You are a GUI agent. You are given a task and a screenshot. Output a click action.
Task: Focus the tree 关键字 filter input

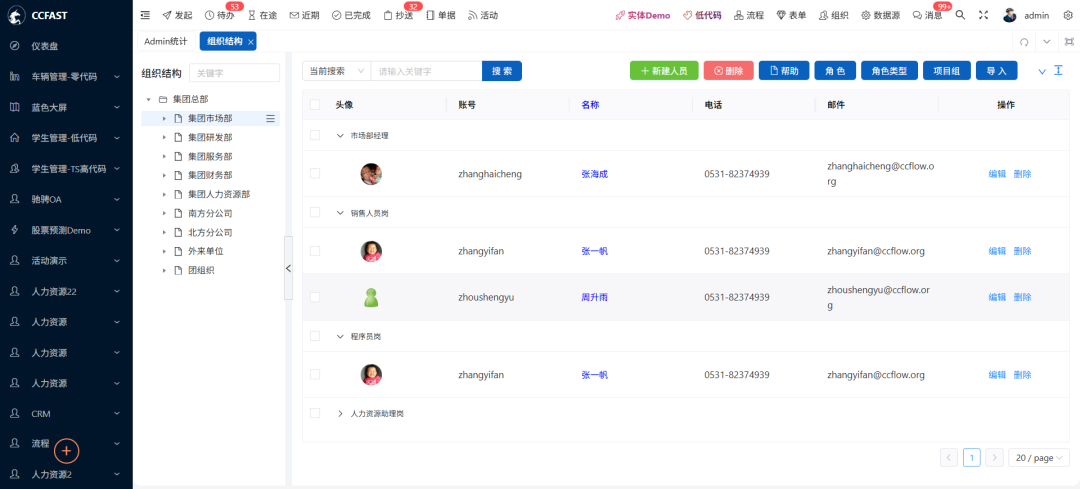234,73
